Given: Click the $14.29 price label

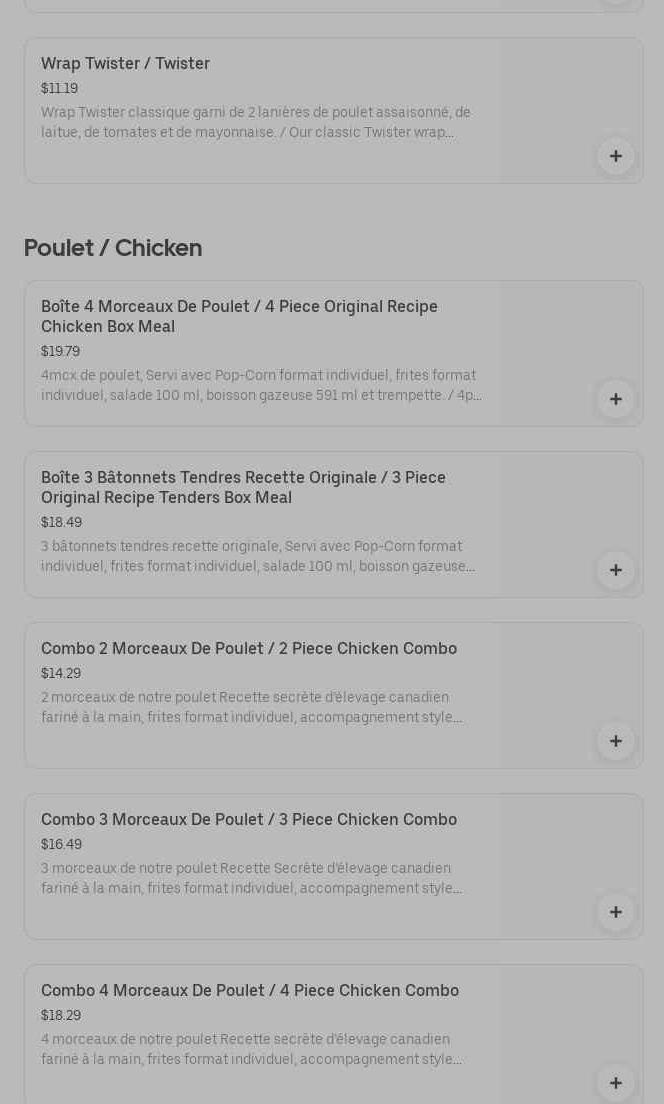Looking at the screenshot, I should tap(61, 674).
